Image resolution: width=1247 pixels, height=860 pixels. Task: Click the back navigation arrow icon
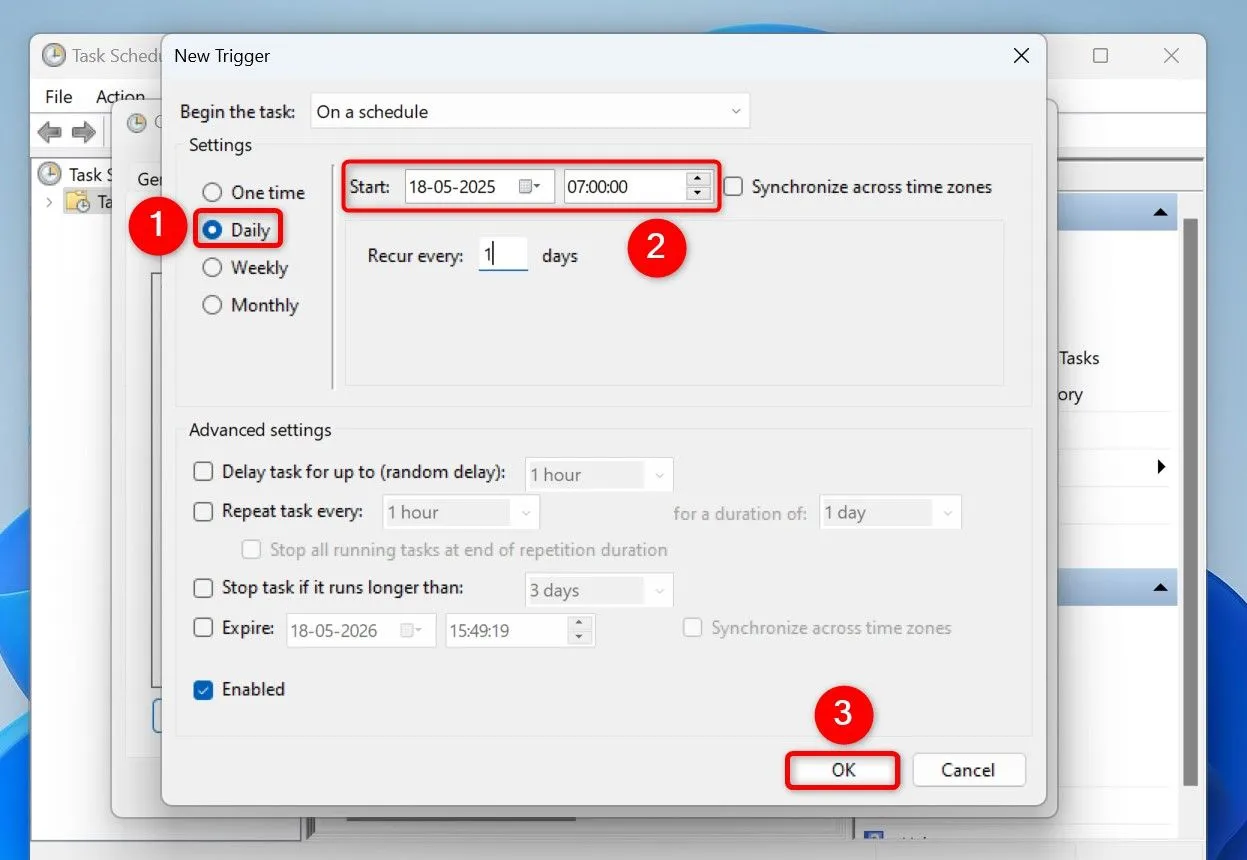(x=48, y=131)
